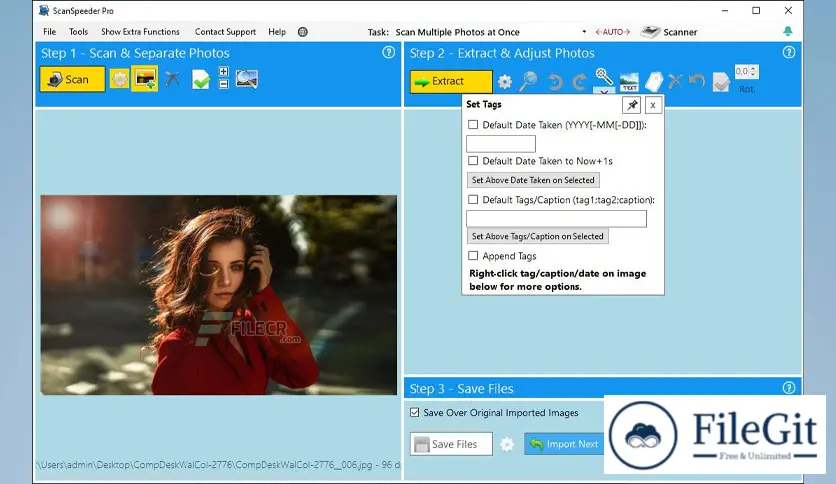Expand the dropdown arrow under magic wand
Image resolution: width=836 pixels, height=484 pixels.
tap(604, 91)
